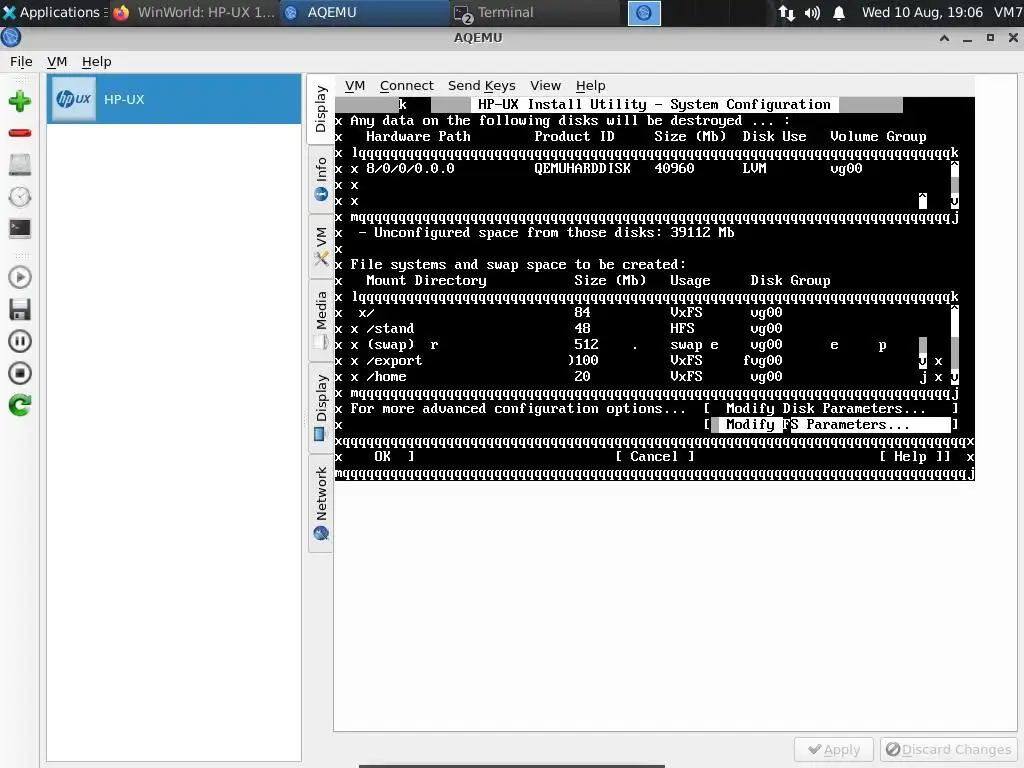The height and width of the screenshot is (768, 1024).
Task: Select Modify FS Parameters option in installer
Action: [830, 424]
